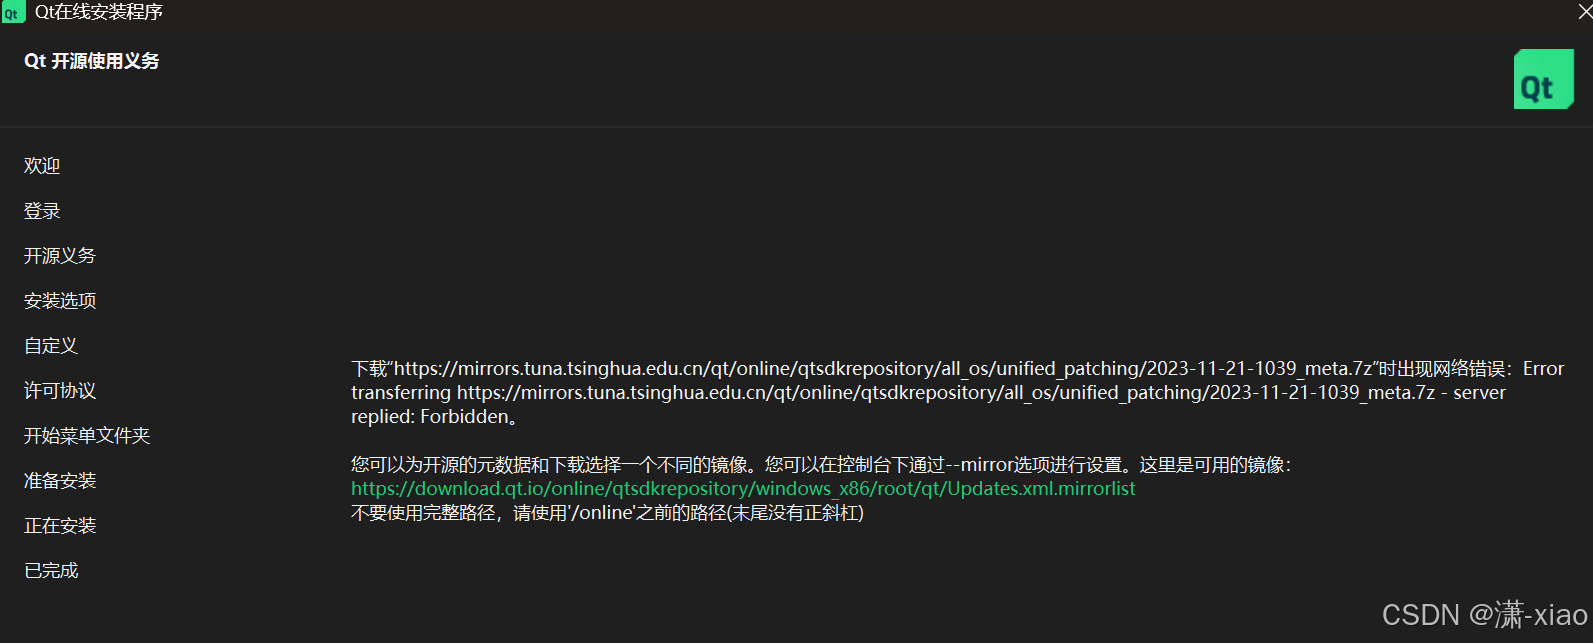The image size is (1593, 643).
Task: Select the 许可协议 step in sidebar
Action: pyautogui.click(x=60, y=391)
